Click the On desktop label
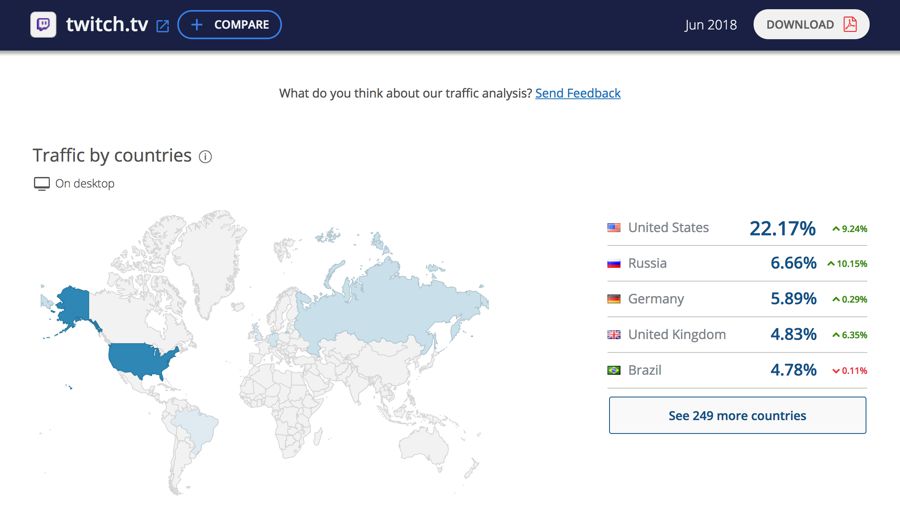Image resolution: width=900 pixels, height=512 pixels. tap(85, 184)
